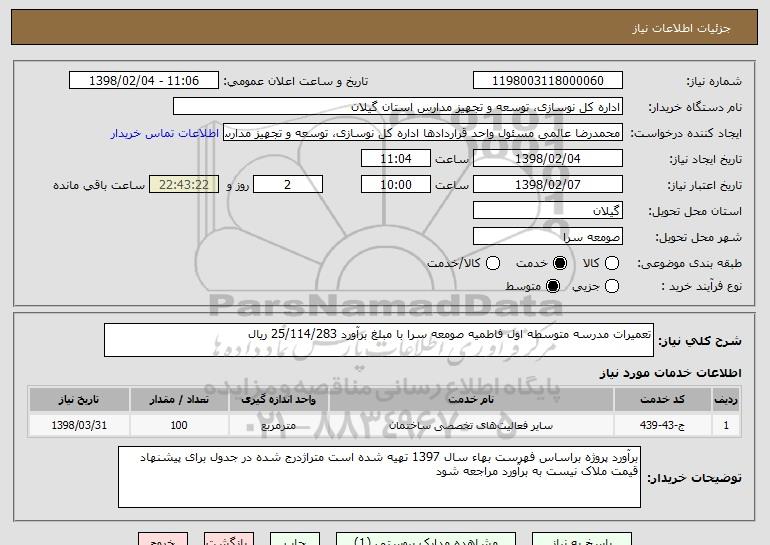The width and height of the screenshot is (770, 545).
Task: Open مشاهده مدارک پیوستی (1) button
Action: pos(426,539)
